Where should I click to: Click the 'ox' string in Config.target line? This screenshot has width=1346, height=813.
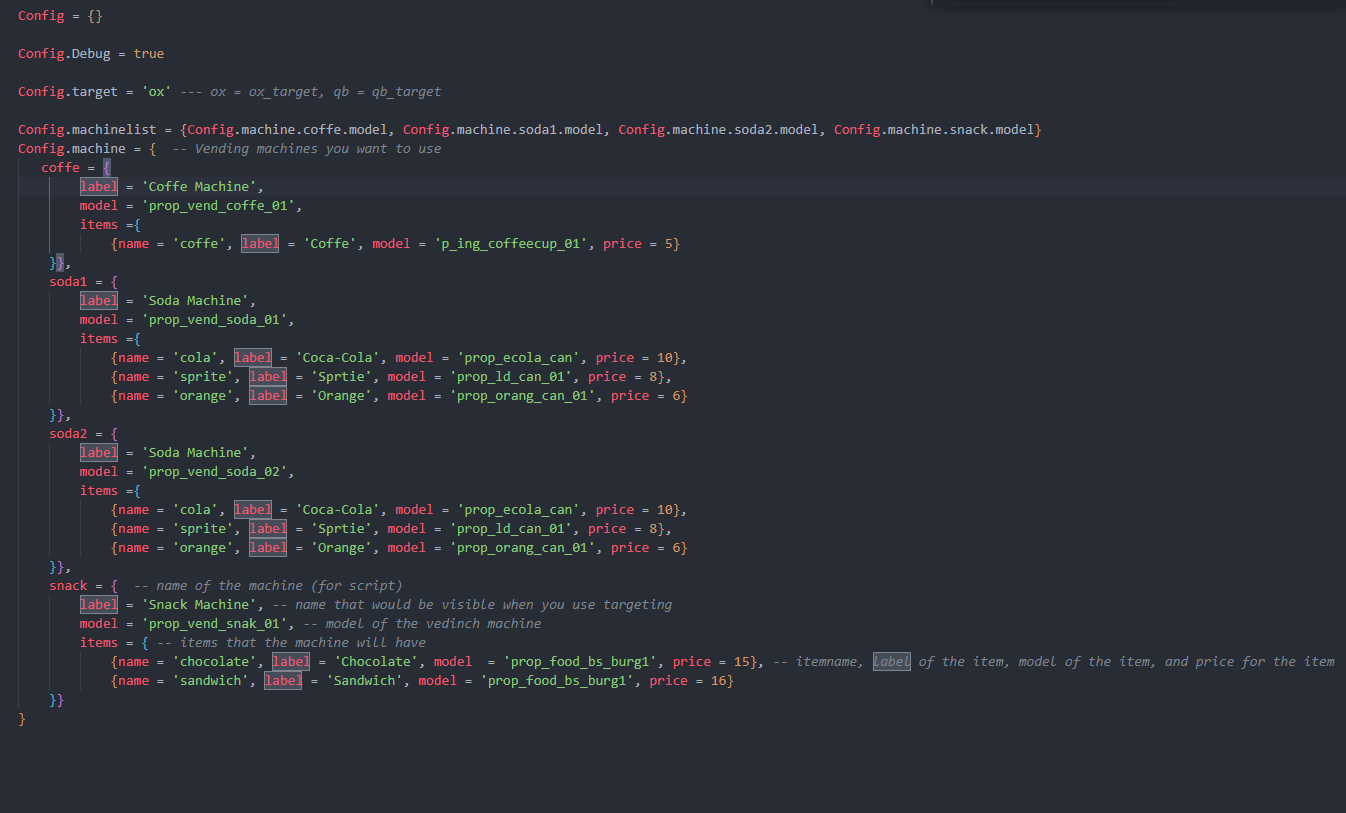[x=155, y=91]
